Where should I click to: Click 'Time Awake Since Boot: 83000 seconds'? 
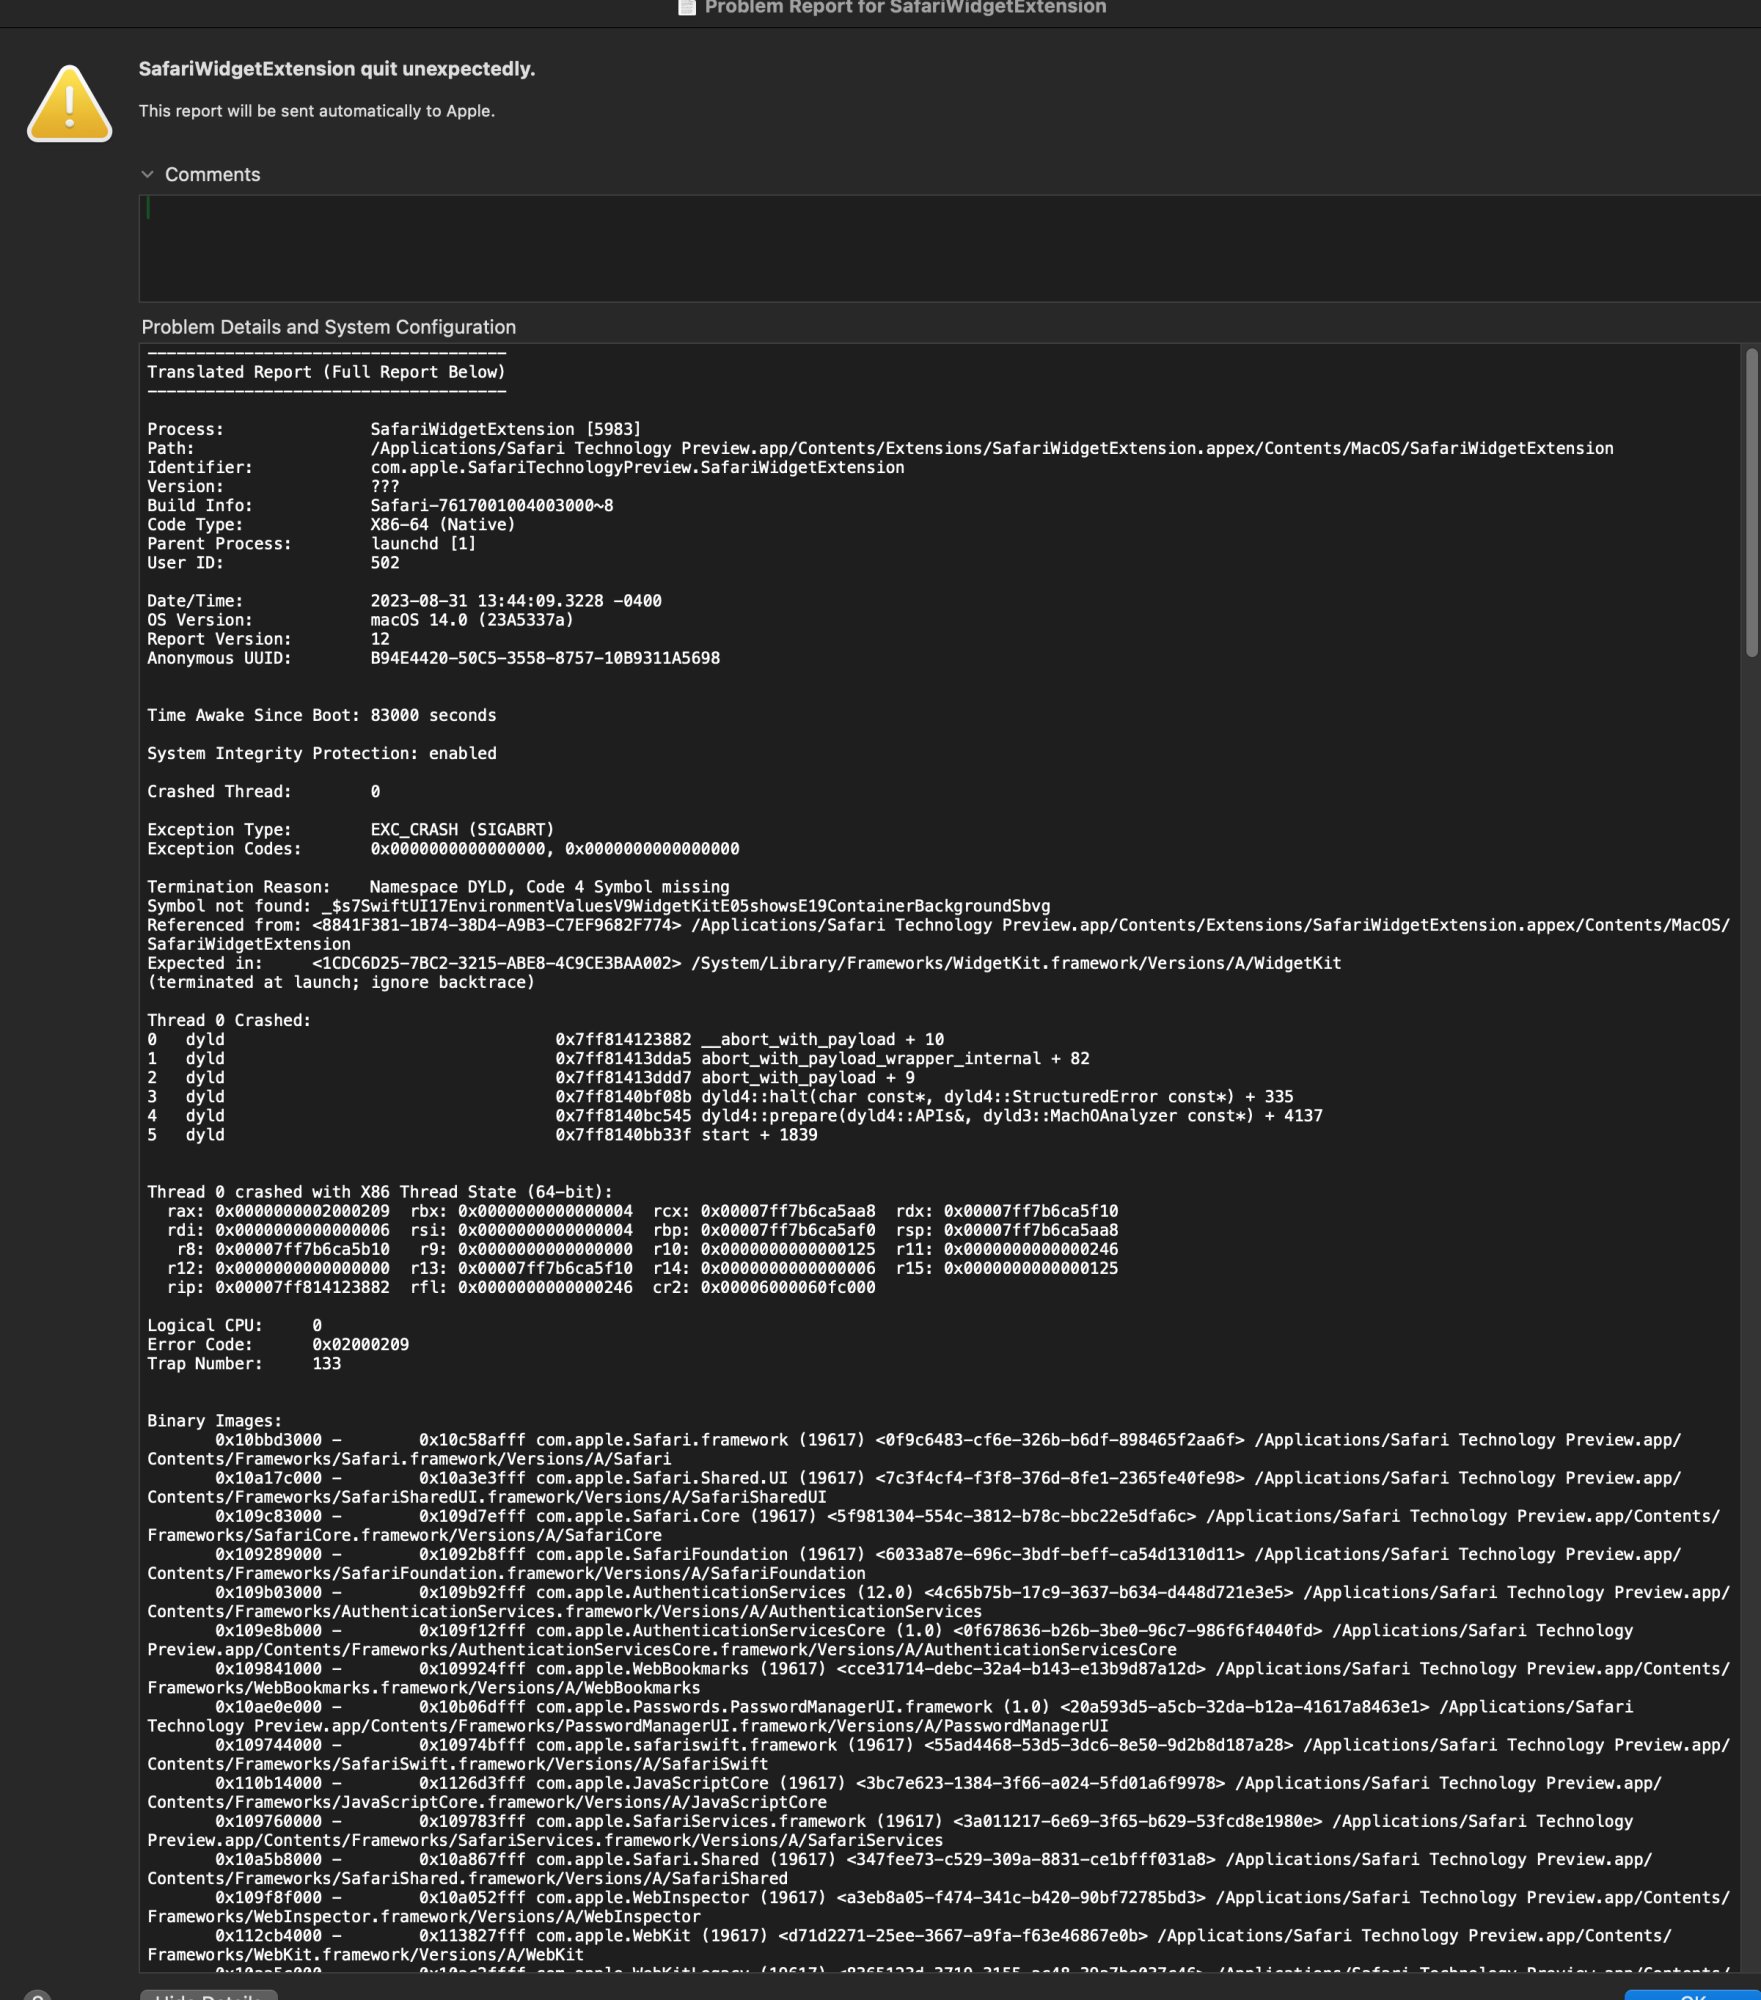pyautogui.click(x=322, y=715)
